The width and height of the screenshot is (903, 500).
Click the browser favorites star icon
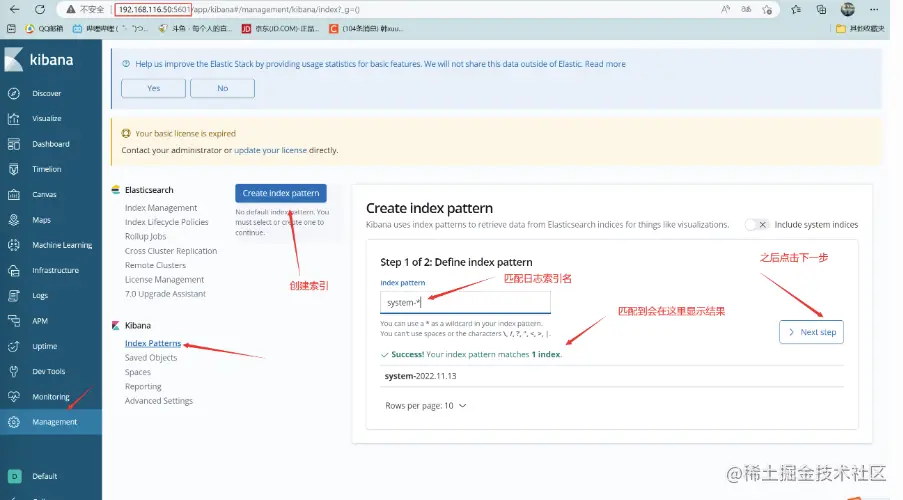(796, 9)
